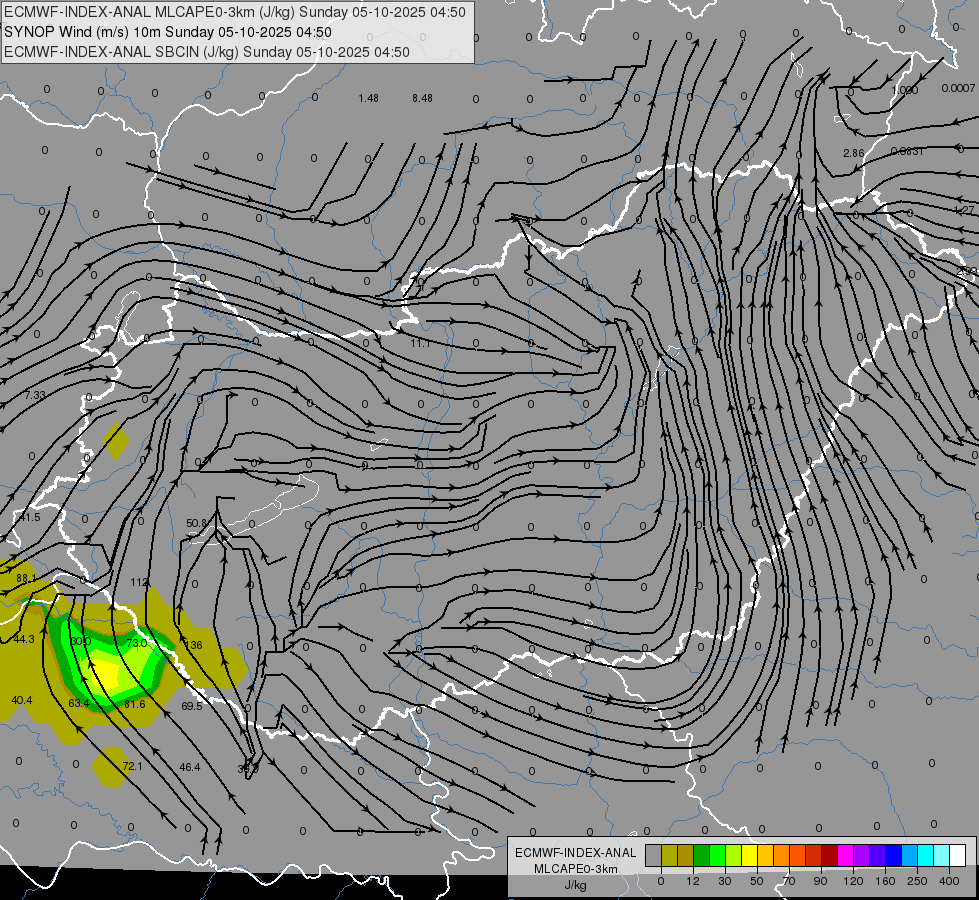Click the legend tick value 70
The image size is (979, 900).
tap(789, 881)
